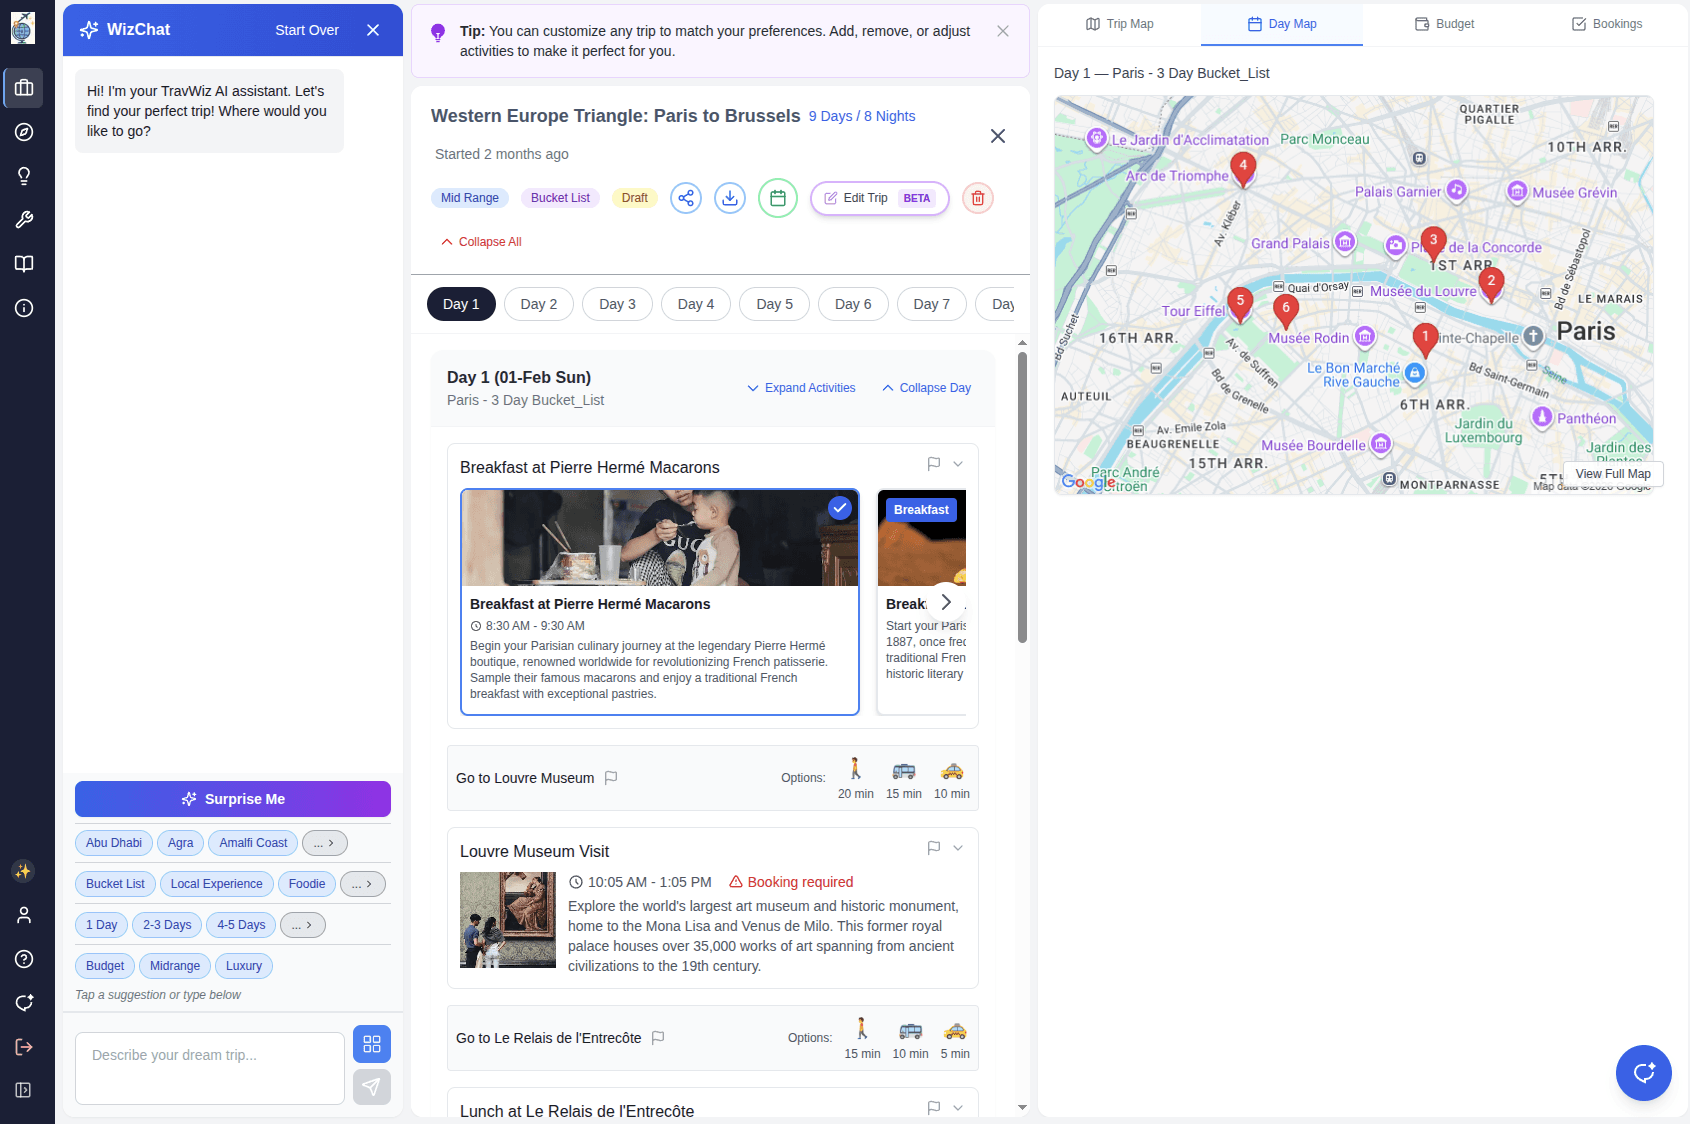
Task: Click the dream trip description input field
Action: (209, 1068)
